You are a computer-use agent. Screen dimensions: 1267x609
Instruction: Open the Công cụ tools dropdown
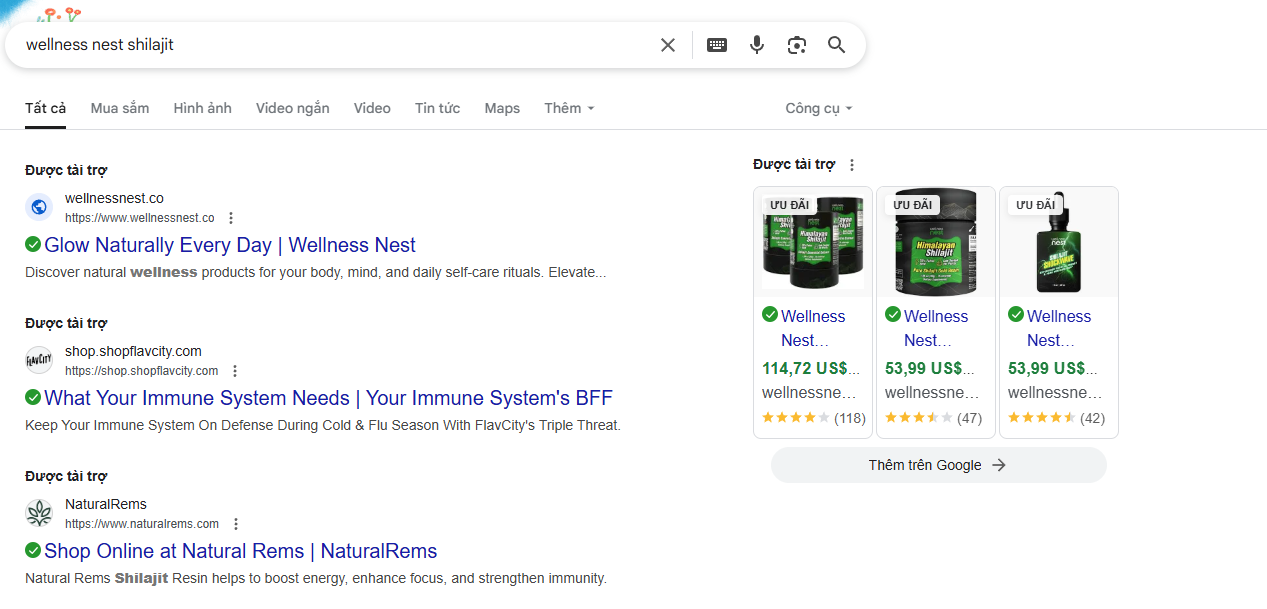(x=819, y=108)
